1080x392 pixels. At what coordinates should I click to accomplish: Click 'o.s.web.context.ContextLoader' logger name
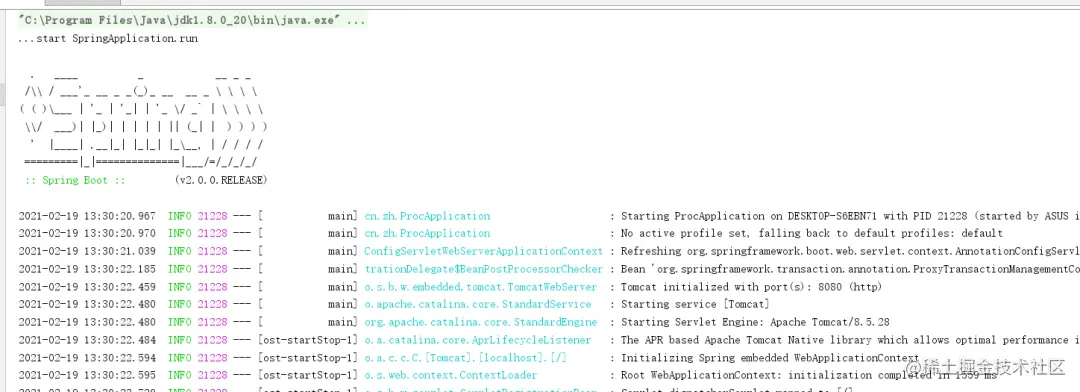pos(451,375)
